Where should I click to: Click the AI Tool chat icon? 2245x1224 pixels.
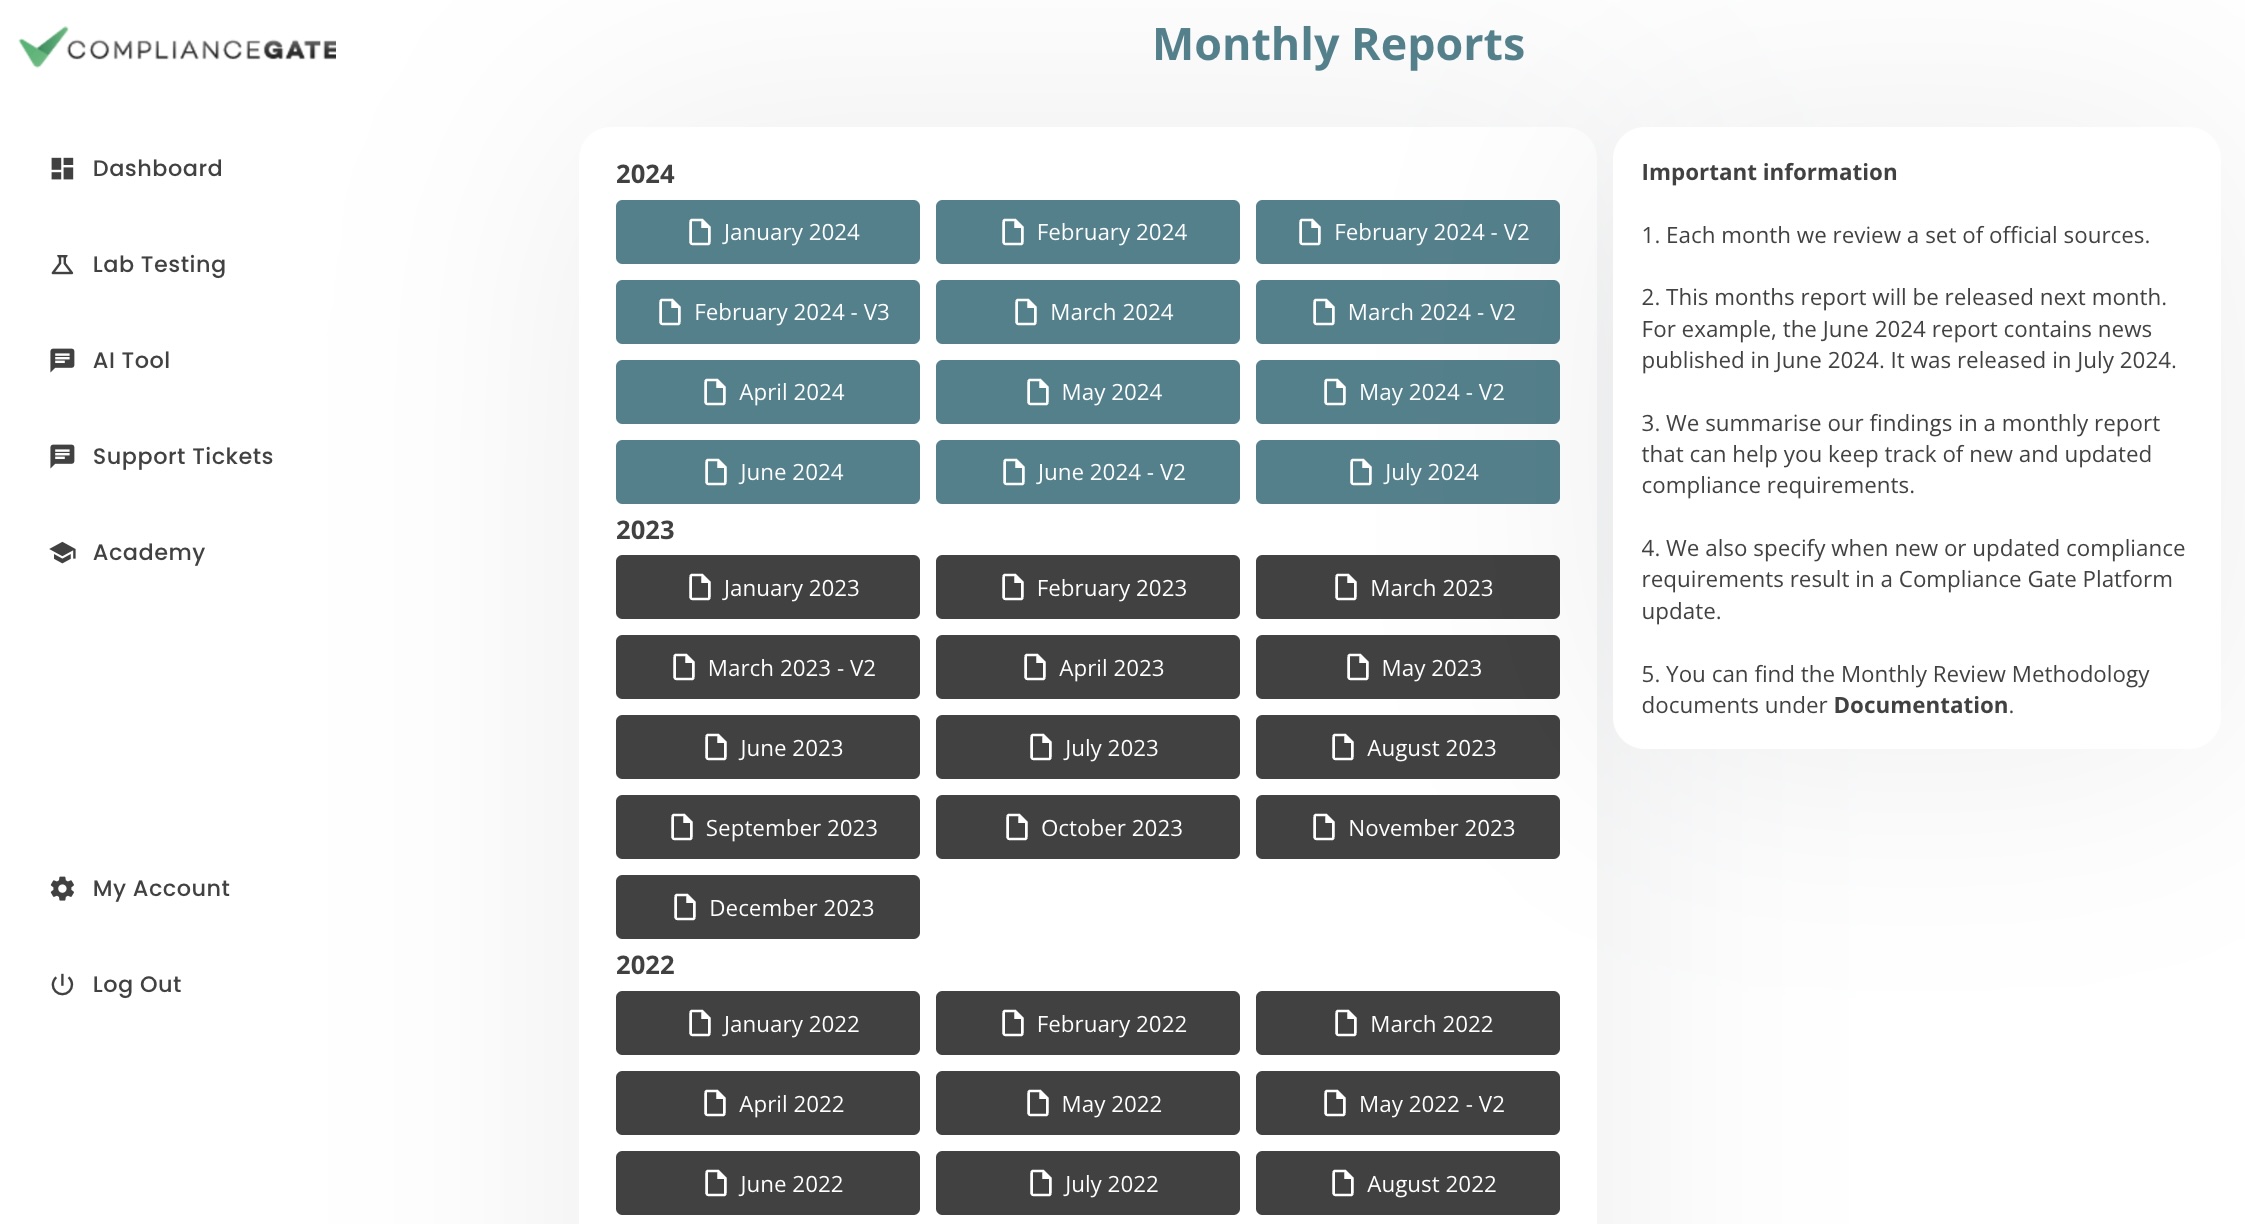coord(62,360)
